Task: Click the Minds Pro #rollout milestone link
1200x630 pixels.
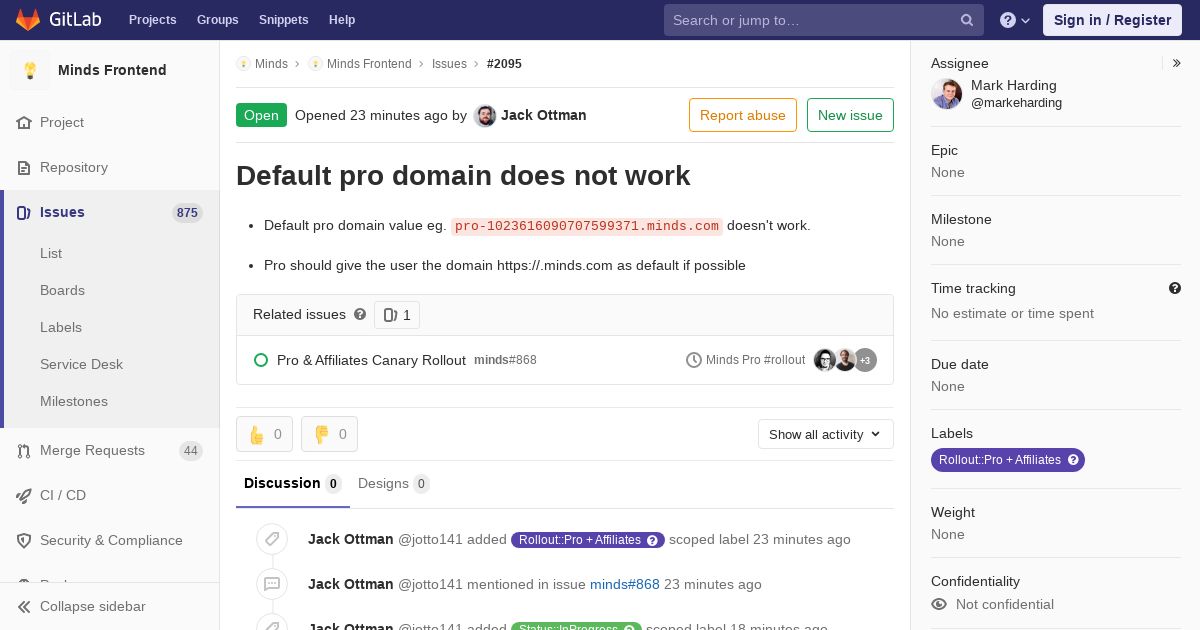Action: (755, 360)
